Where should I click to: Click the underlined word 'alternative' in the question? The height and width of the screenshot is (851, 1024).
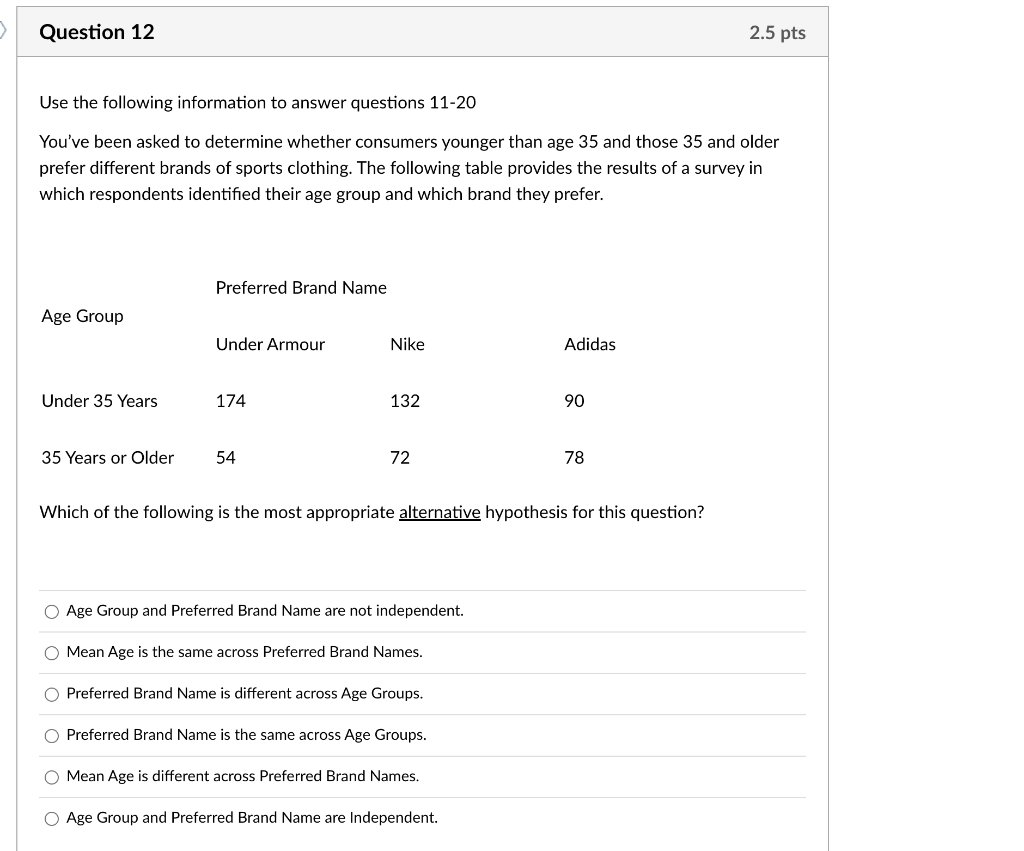[x=439, y=512]
